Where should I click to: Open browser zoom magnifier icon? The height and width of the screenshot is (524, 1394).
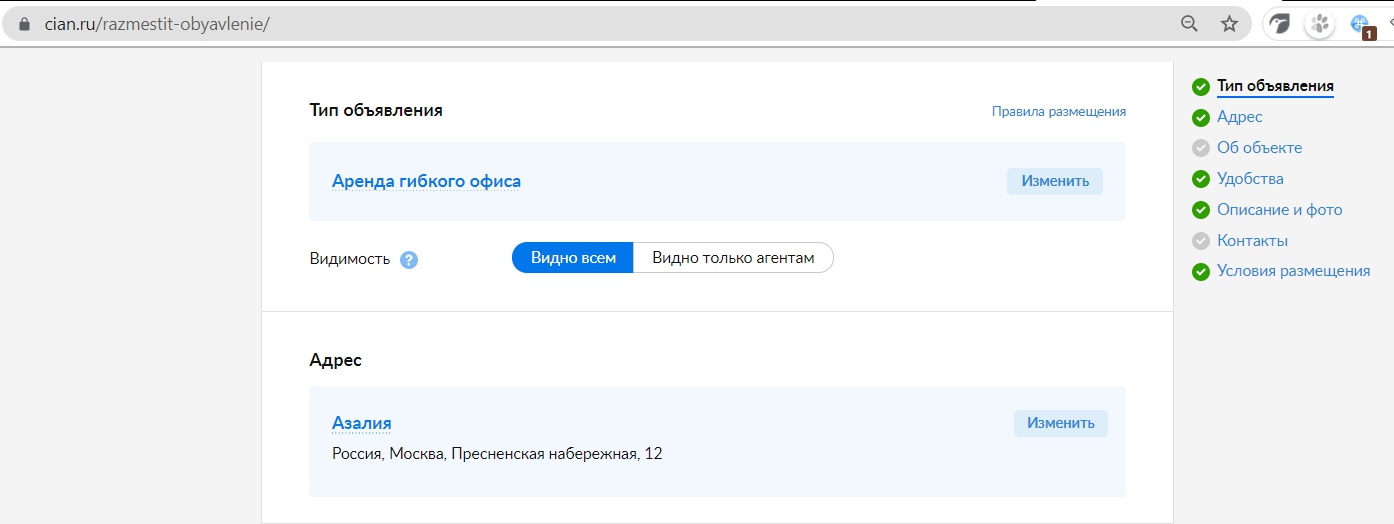coord(1189,24)
